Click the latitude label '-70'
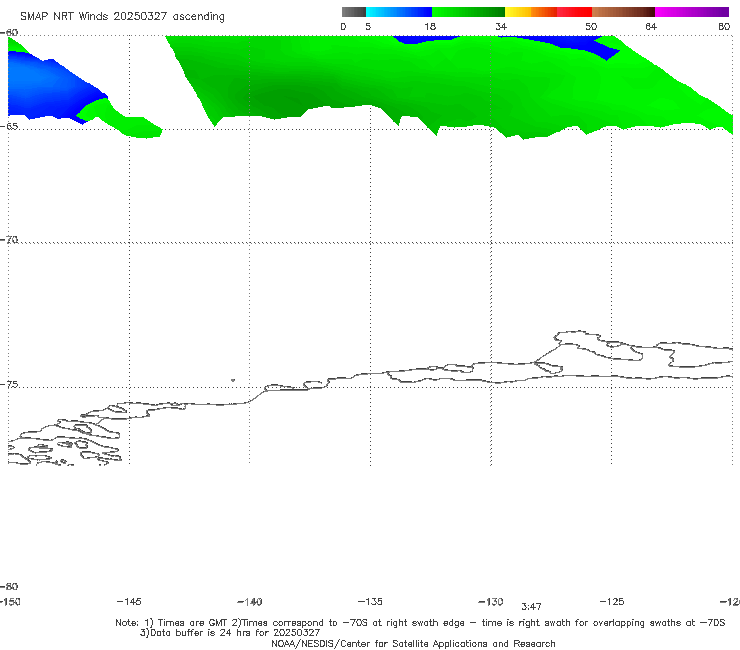 click(x=9, y=240)
